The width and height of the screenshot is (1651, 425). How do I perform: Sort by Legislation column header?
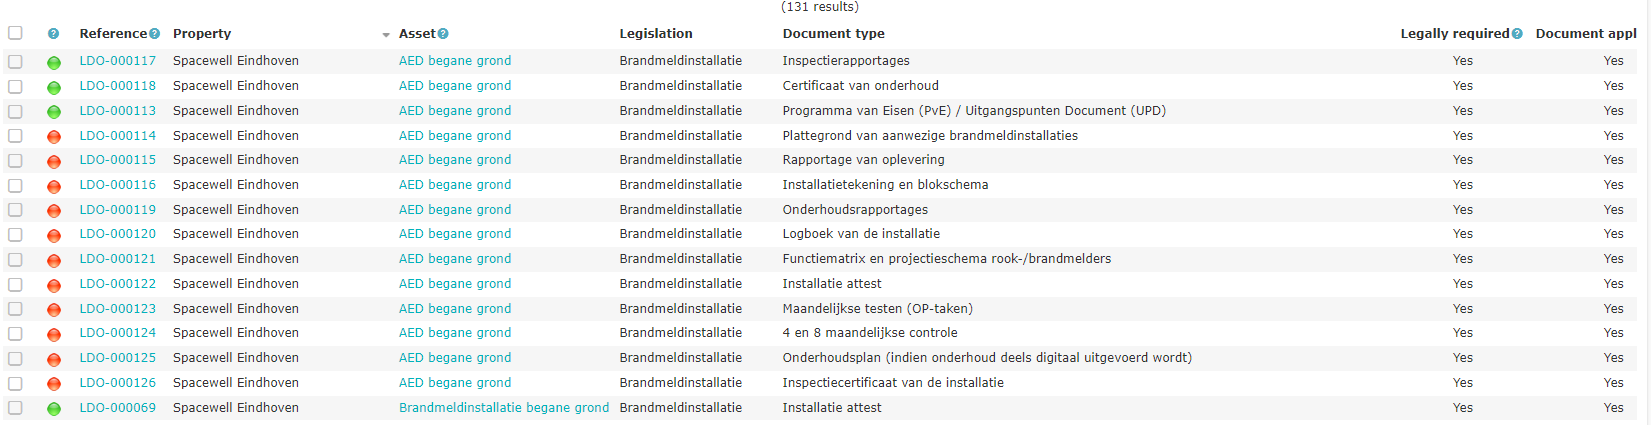coord(656,34)
